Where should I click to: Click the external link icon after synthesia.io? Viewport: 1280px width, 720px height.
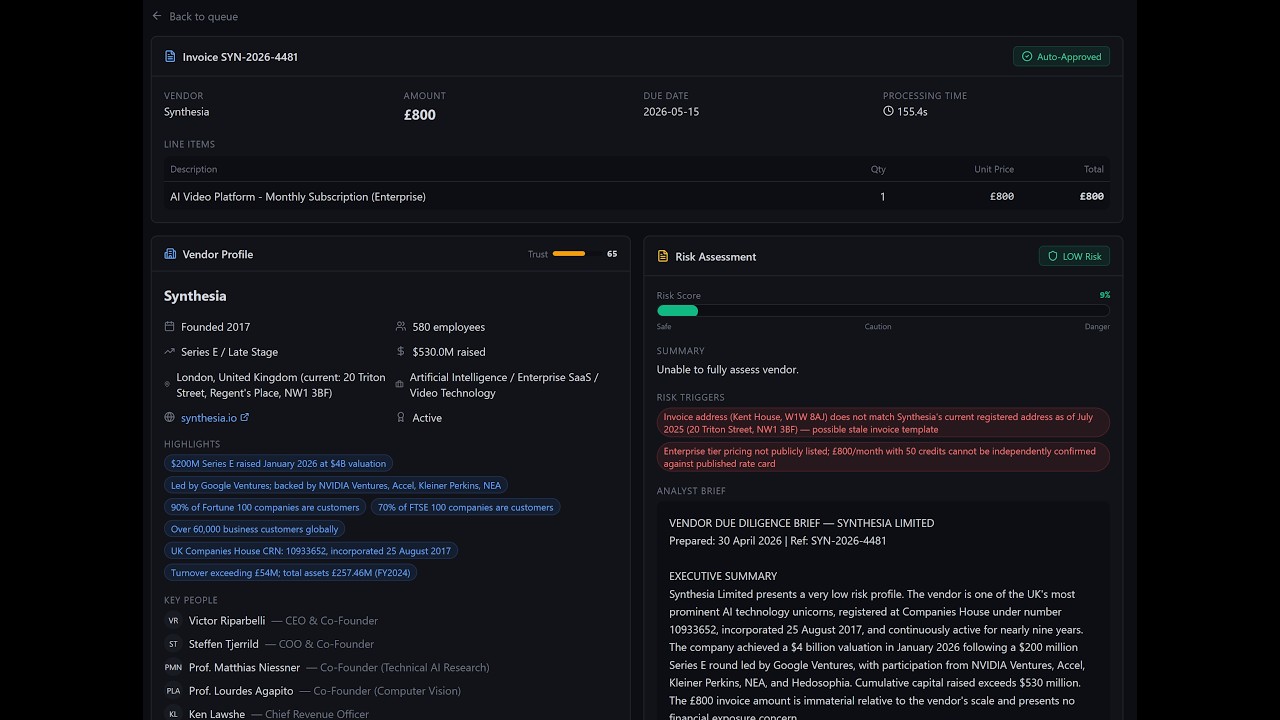pyautogui.click(x=245, y=418)
